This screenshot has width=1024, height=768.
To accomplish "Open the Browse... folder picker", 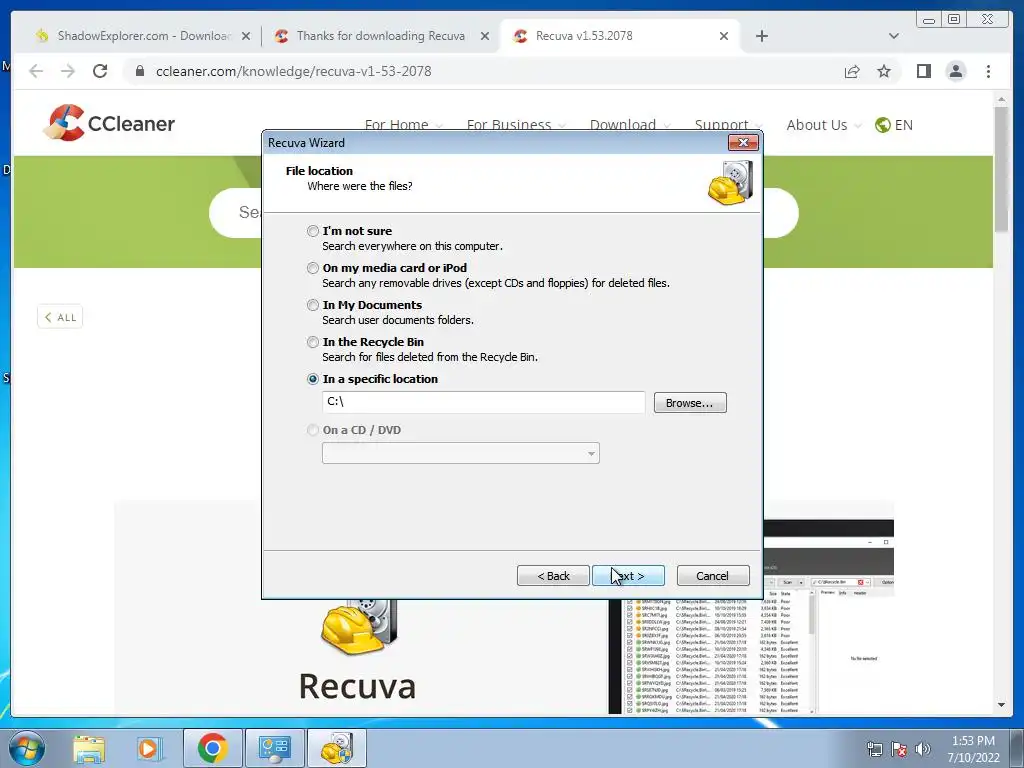I will [x=690, y=403].
